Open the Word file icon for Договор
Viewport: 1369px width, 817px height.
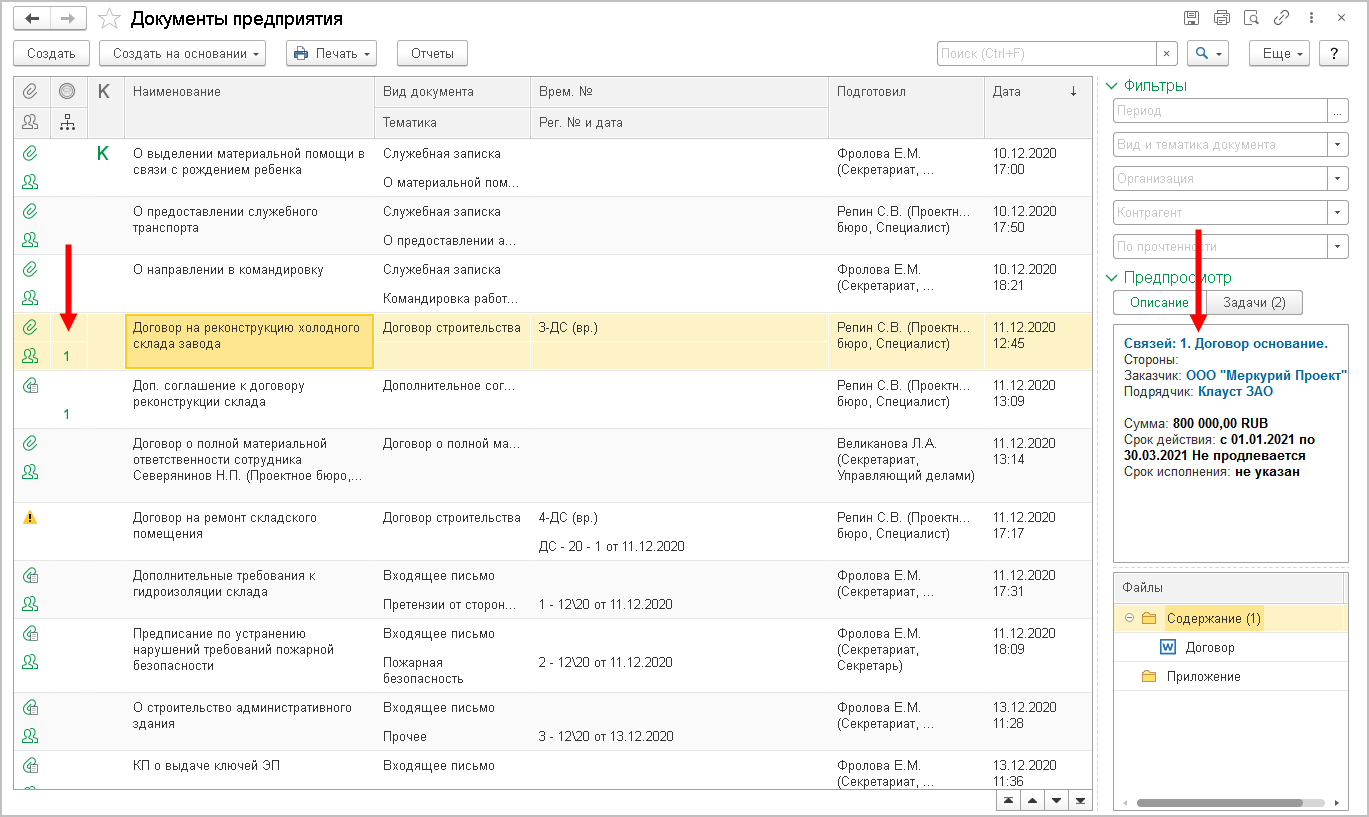1167,647
